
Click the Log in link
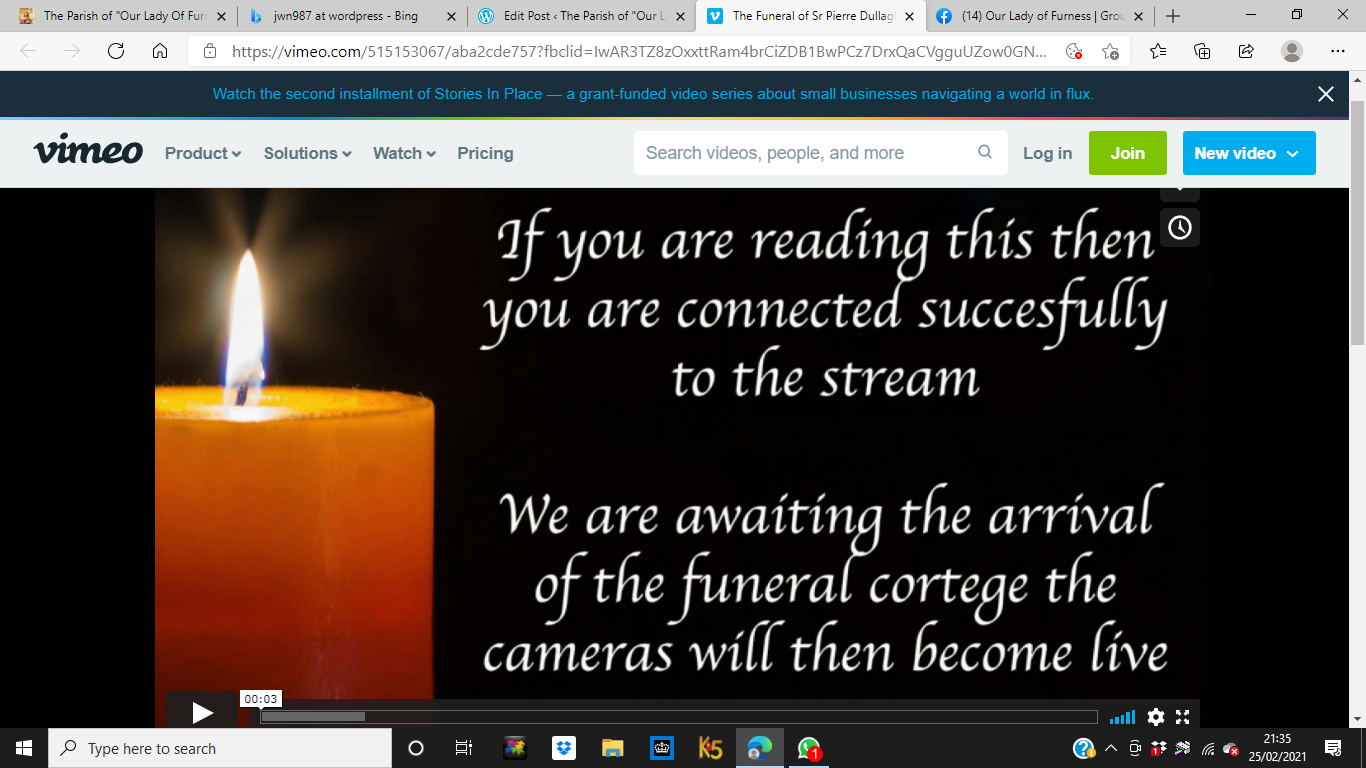click(x=1047, y=153)
